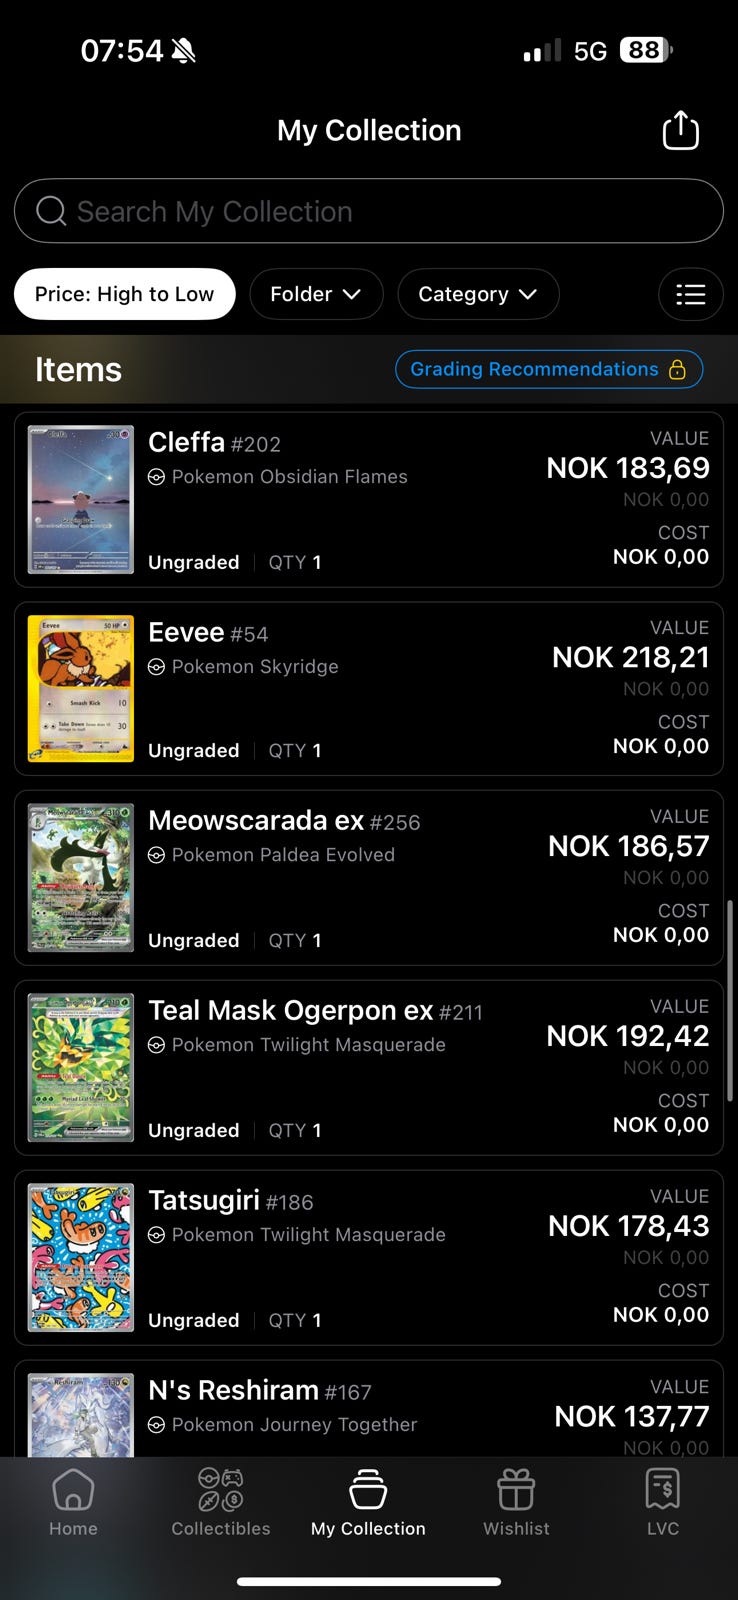Open the LVC receipt icon
Viewport: 738px width, 1600px height.
662,1490
